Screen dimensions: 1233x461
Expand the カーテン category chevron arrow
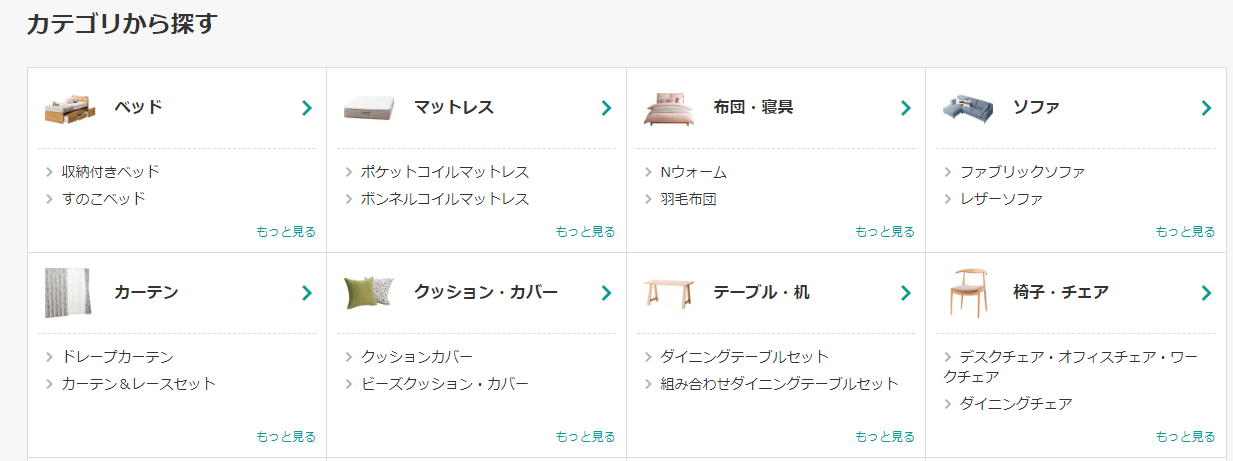point(307,293)
